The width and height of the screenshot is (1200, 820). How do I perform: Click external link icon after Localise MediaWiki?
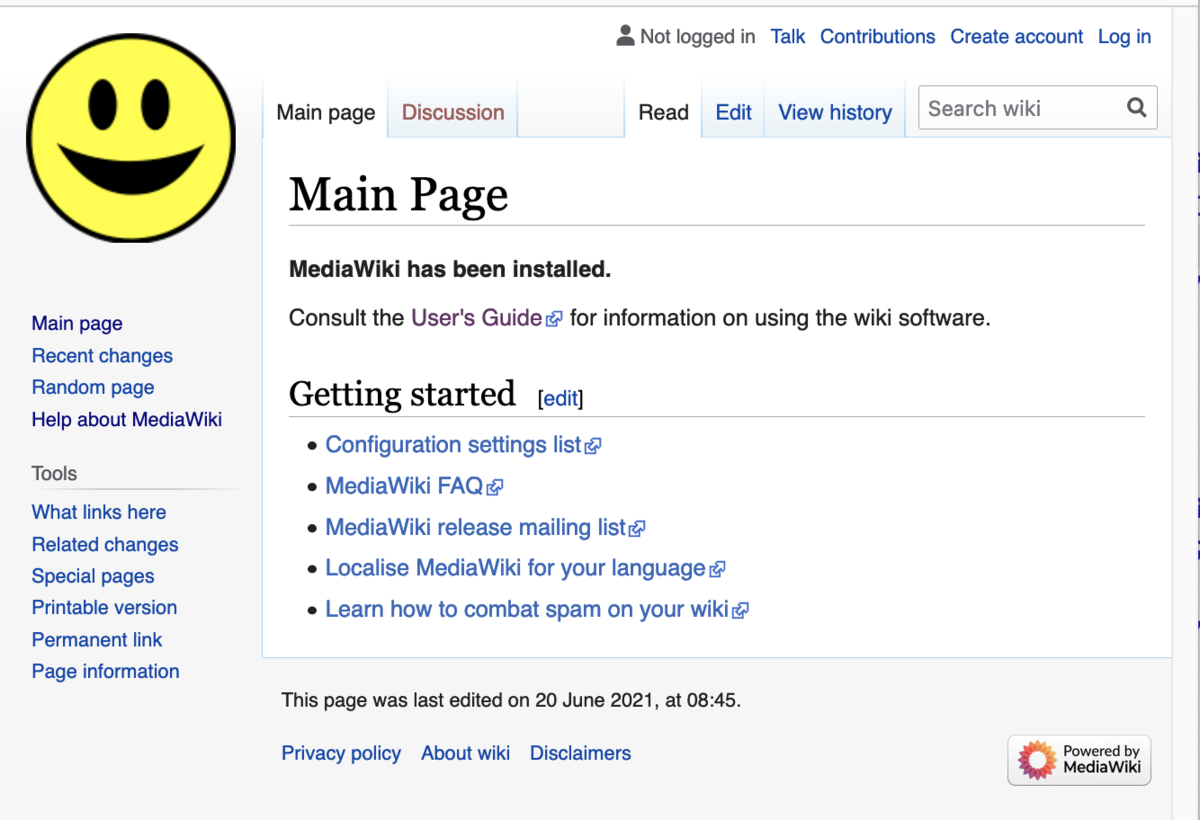[717, 569]
